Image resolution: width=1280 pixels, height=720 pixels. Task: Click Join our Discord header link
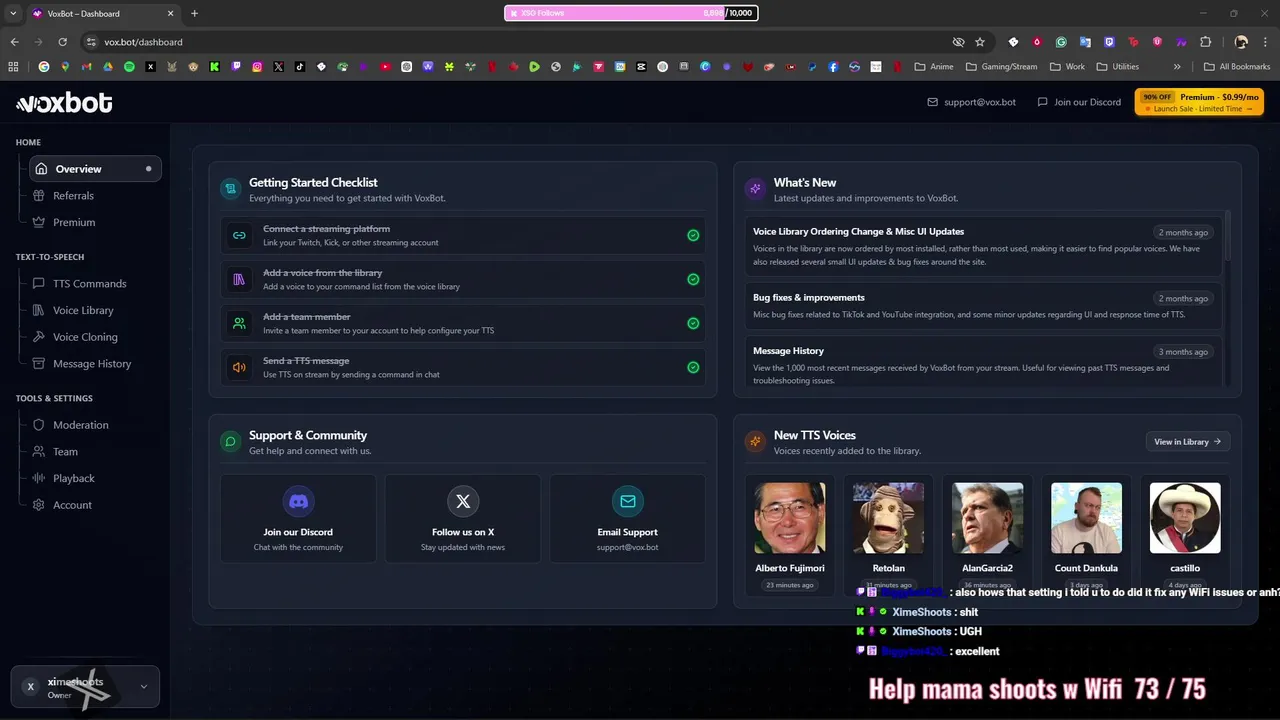(x=1079, y=102)
